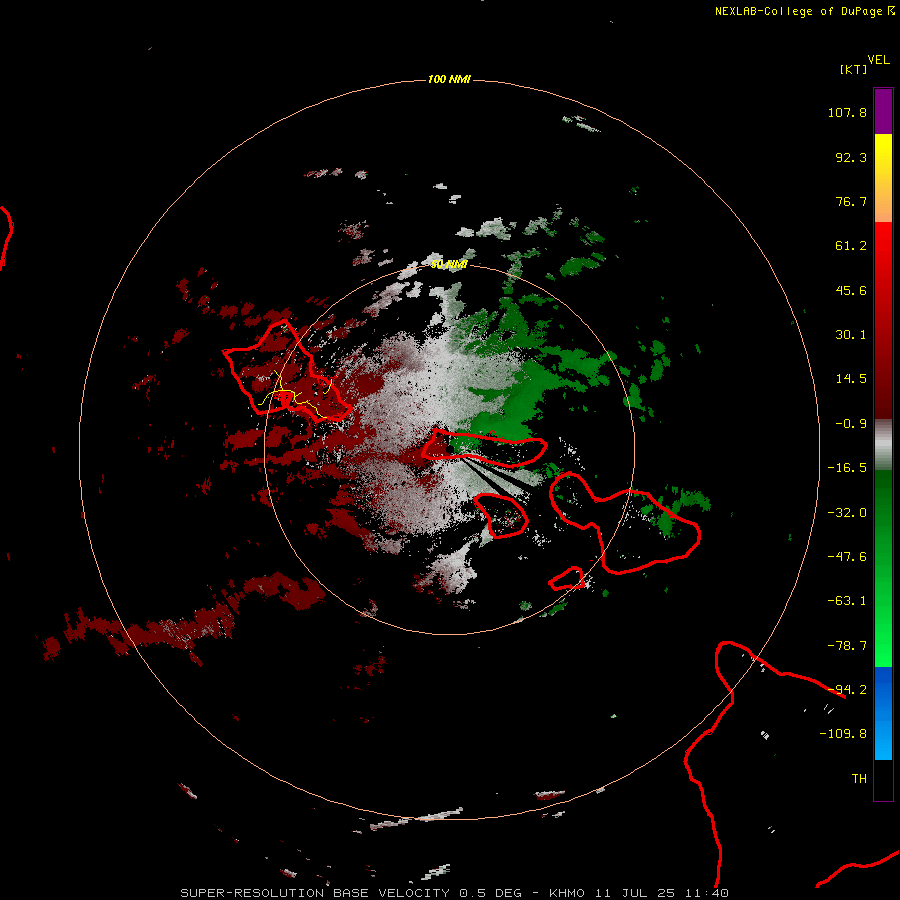Select the -47.6 velocity scale value

click(847, 557)
